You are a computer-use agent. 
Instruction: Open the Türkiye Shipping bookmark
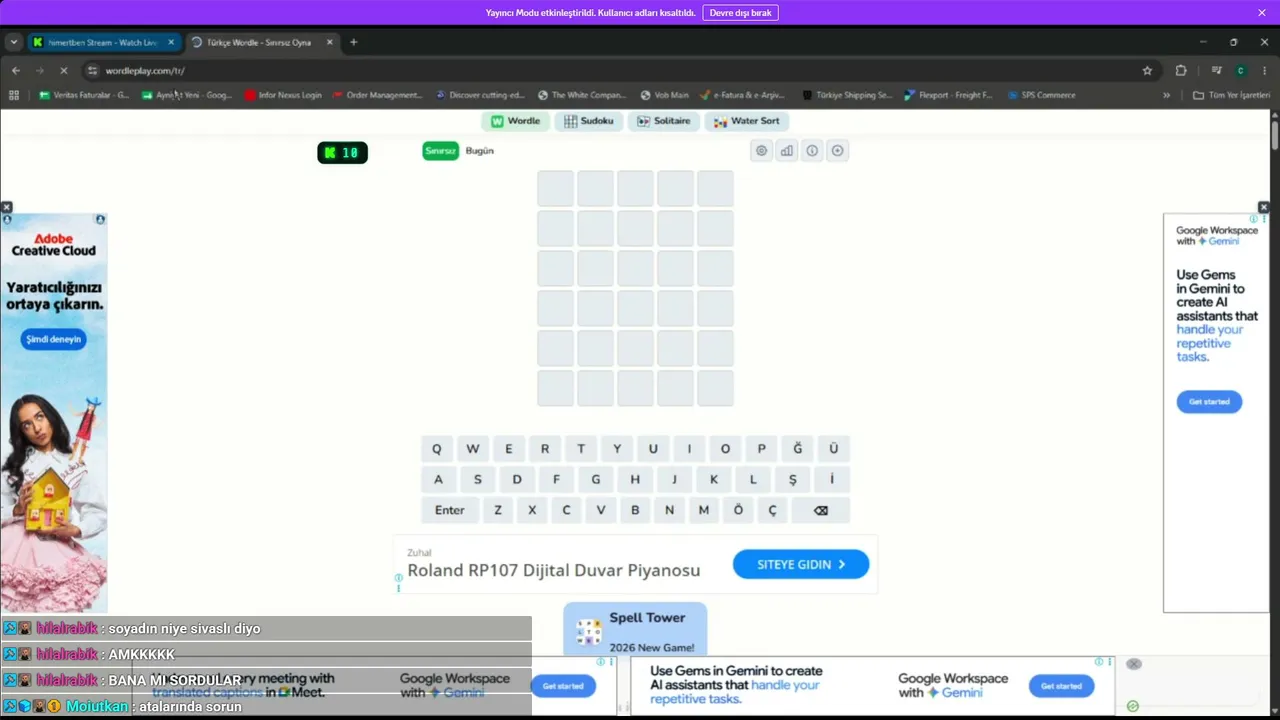848,95
